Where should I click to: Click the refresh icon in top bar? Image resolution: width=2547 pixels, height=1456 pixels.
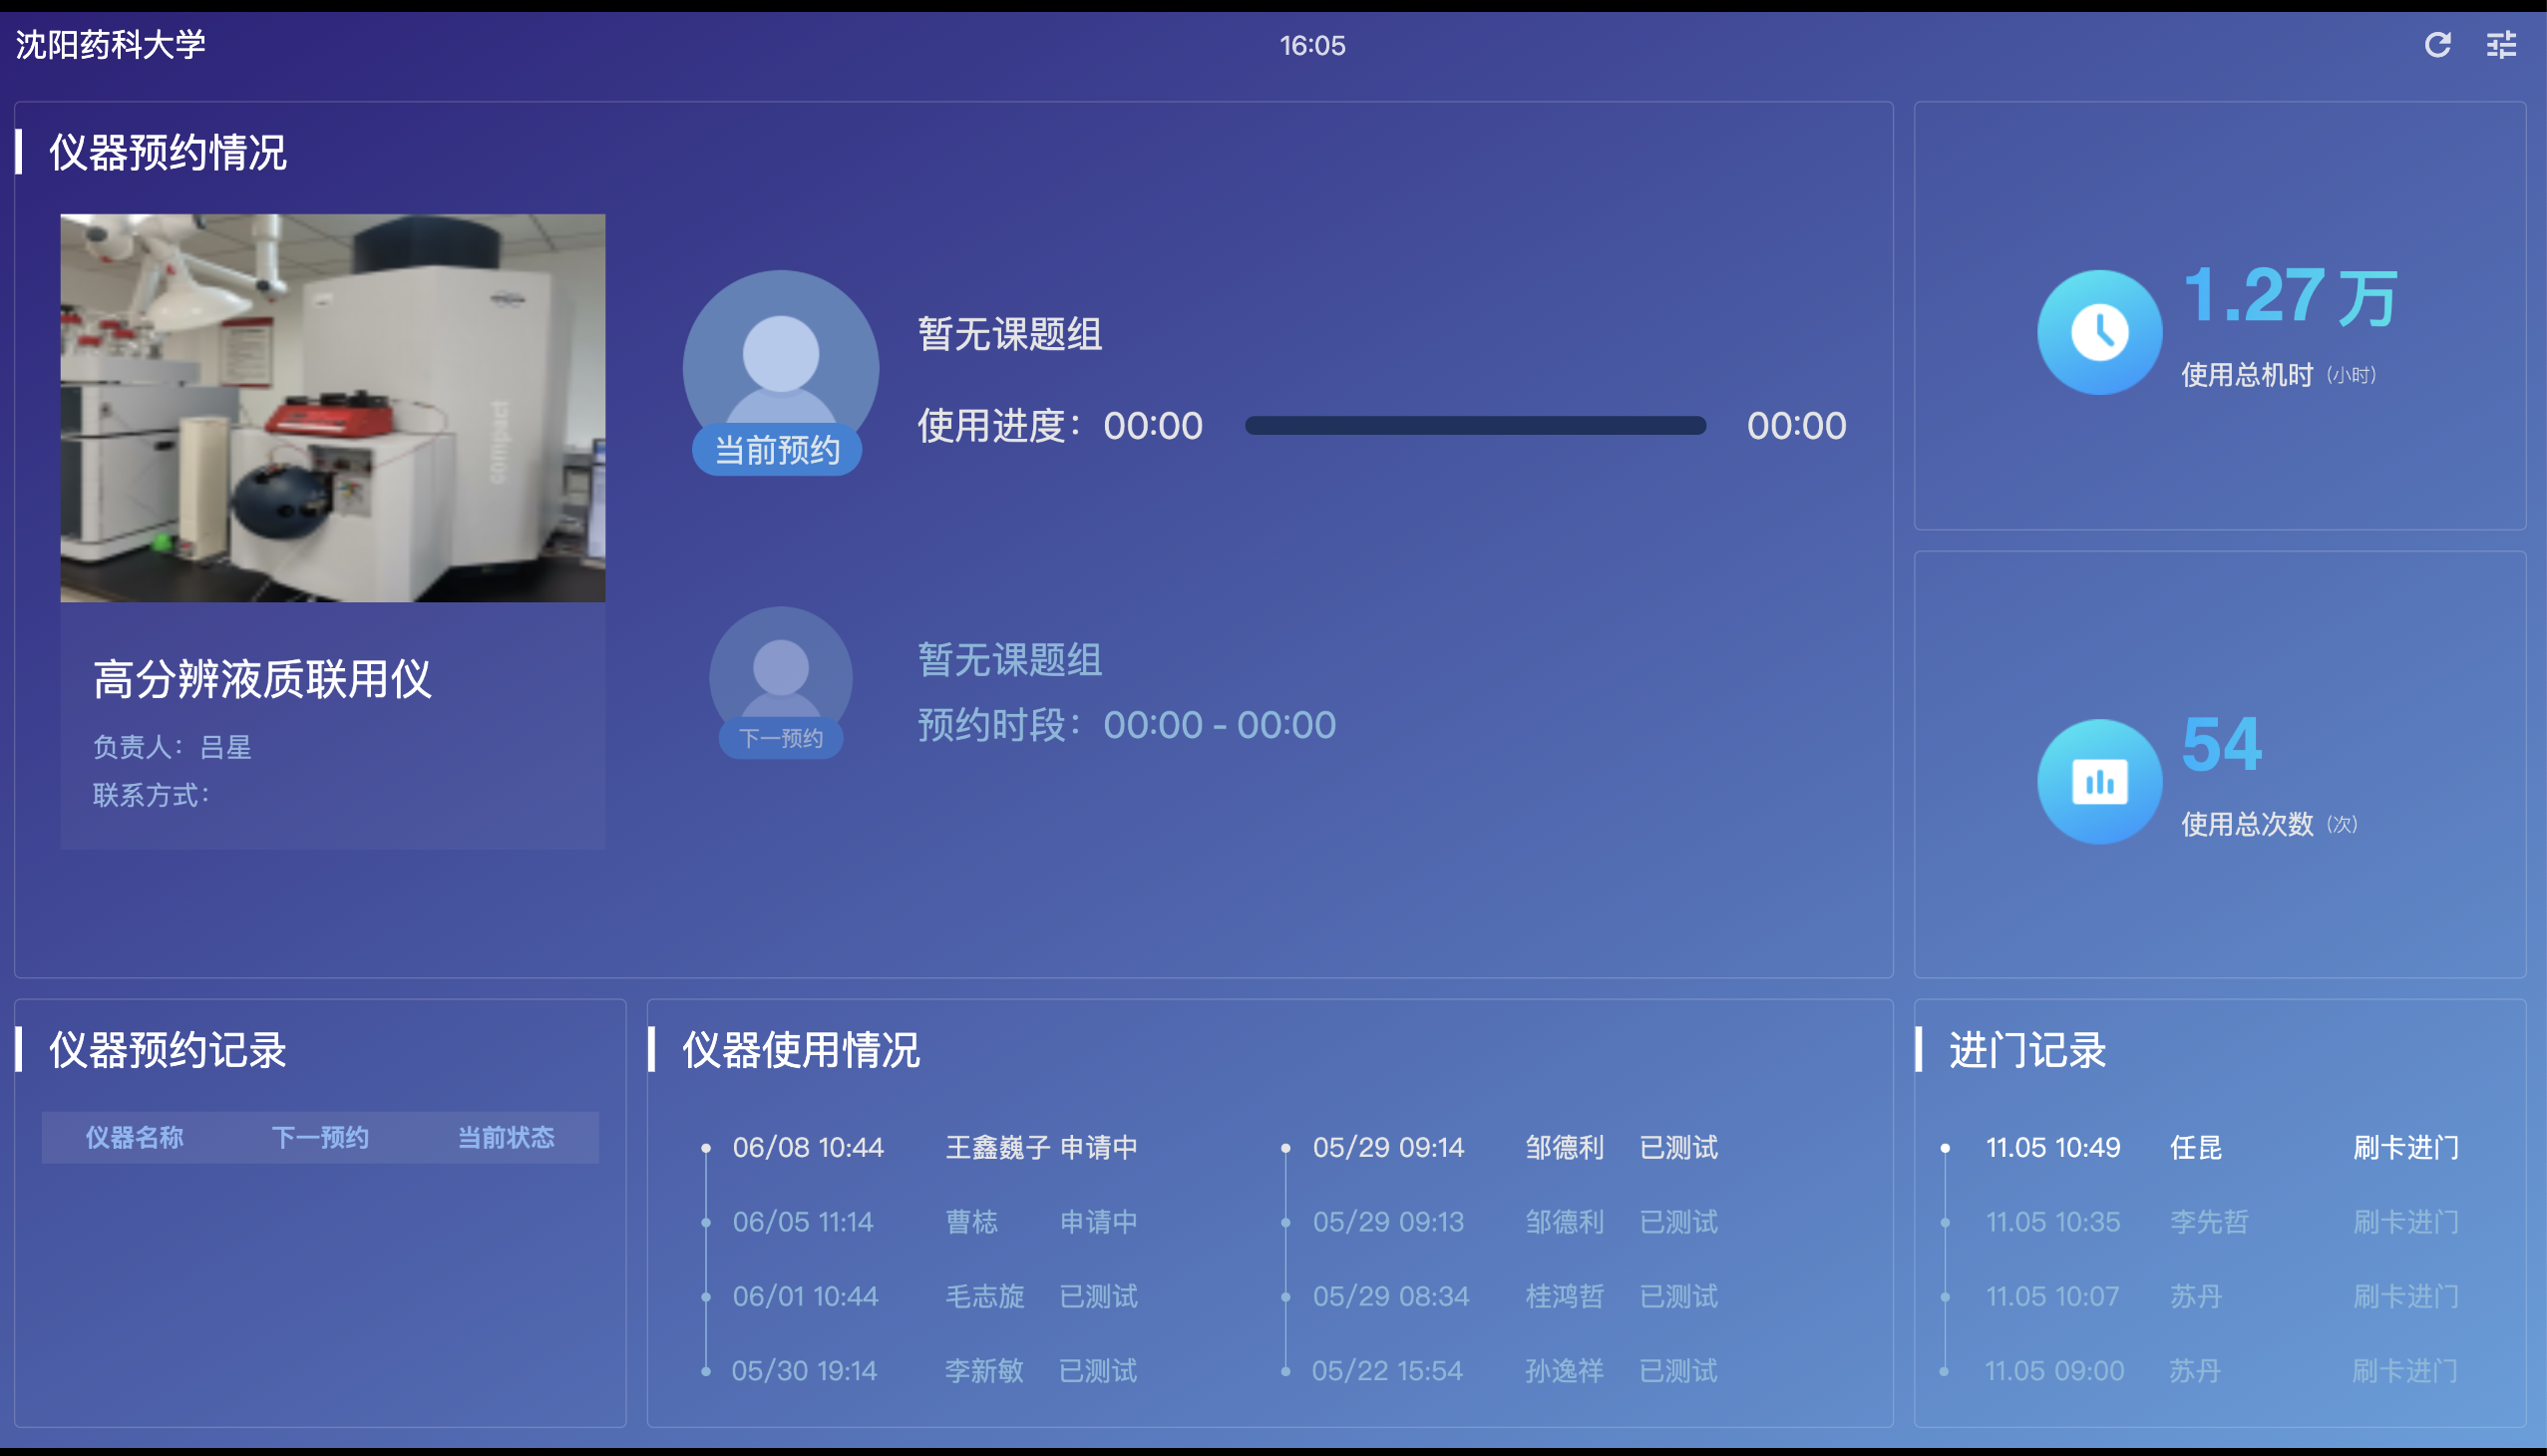click(2437, 45)
